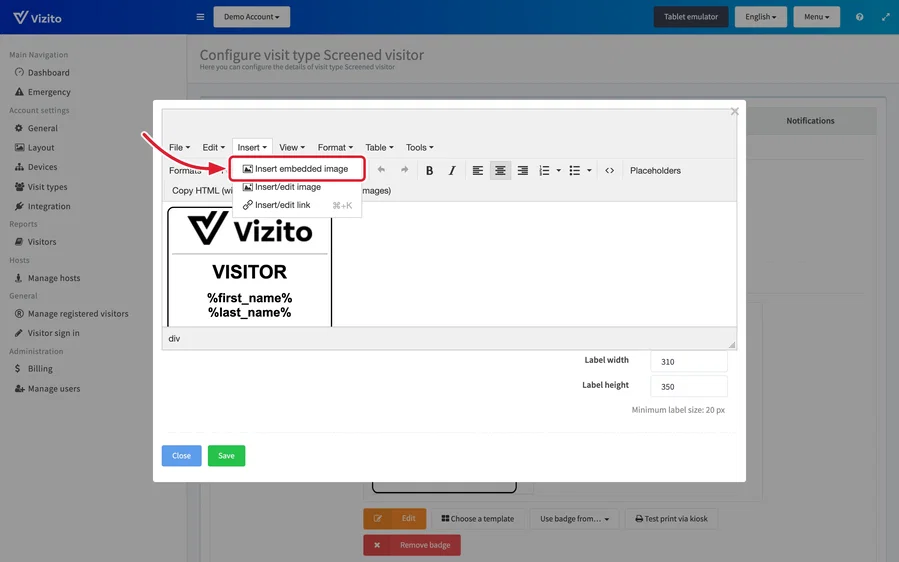Open Manage registered visitors in sidebar

71,314
